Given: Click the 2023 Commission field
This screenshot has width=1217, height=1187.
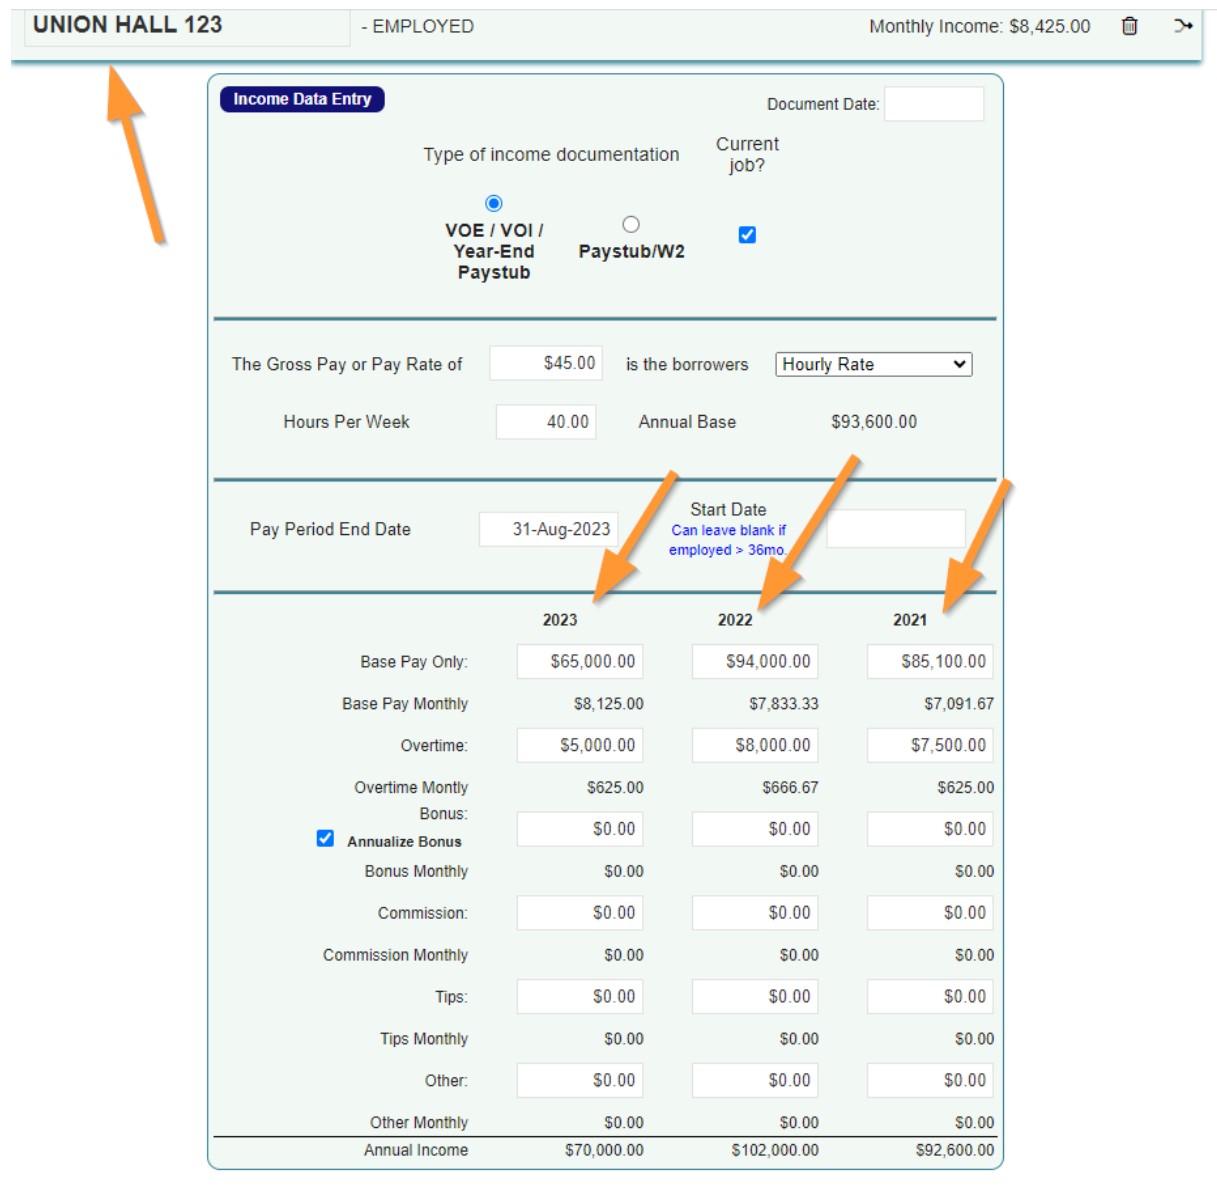Looking at the screenshot, I should (580, 912).
